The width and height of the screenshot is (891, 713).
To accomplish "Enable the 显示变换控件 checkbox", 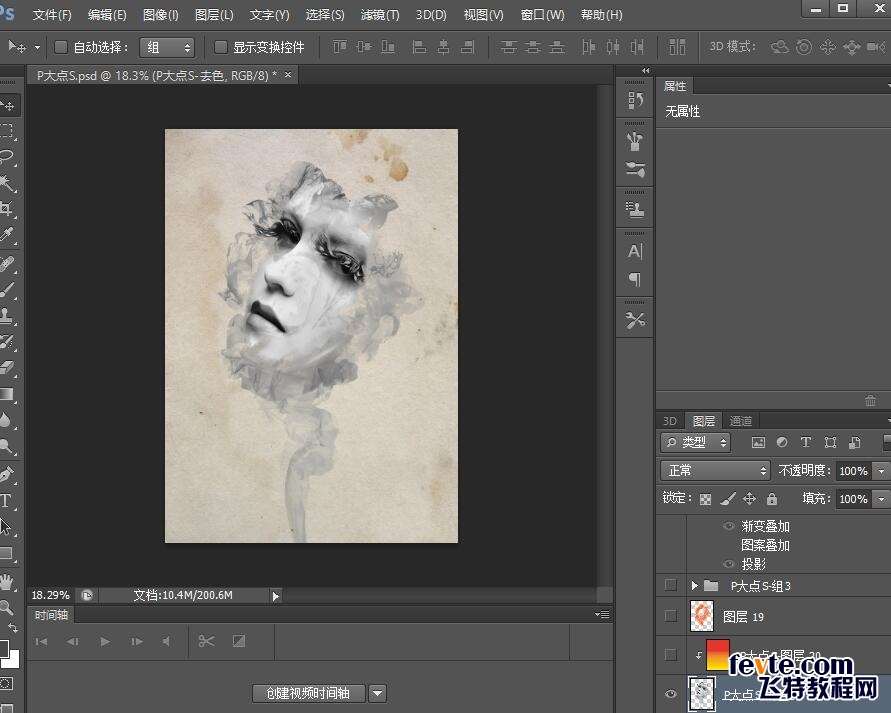I will [x=220, y=47].
